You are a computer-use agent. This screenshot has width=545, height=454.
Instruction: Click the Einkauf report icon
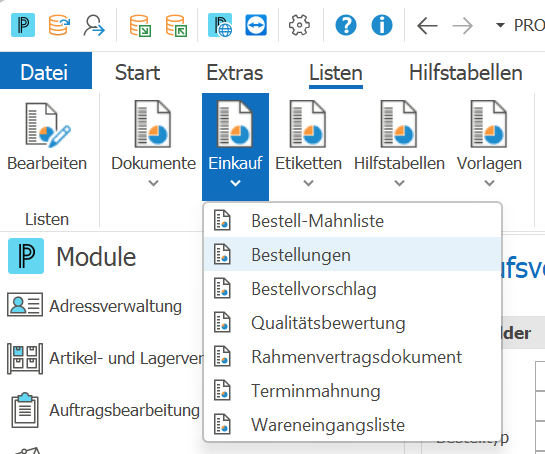click(235, 124)
